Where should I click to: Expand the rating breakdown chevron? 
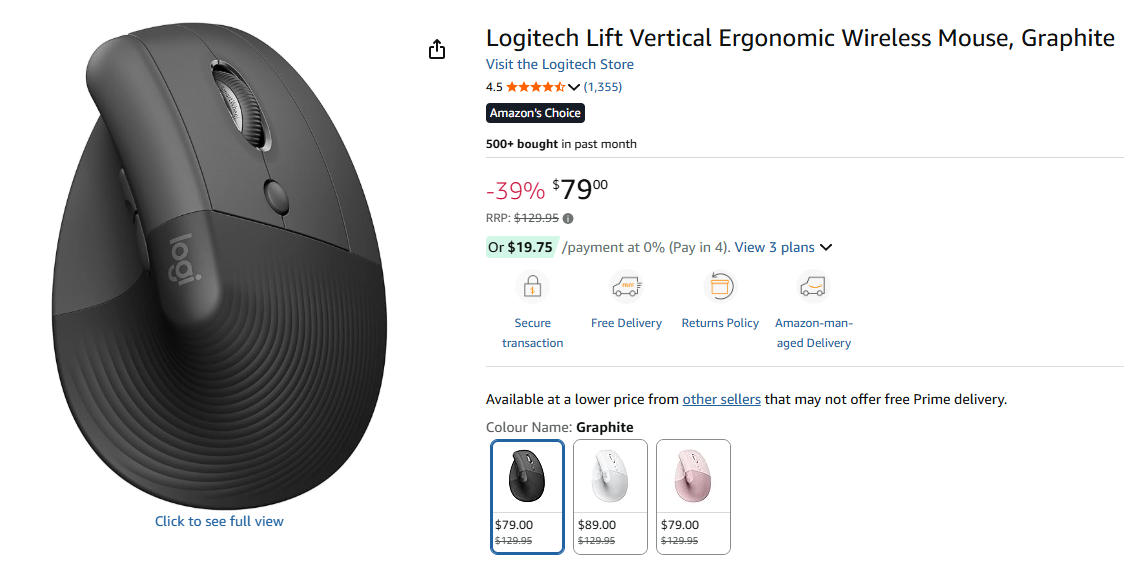574,87
